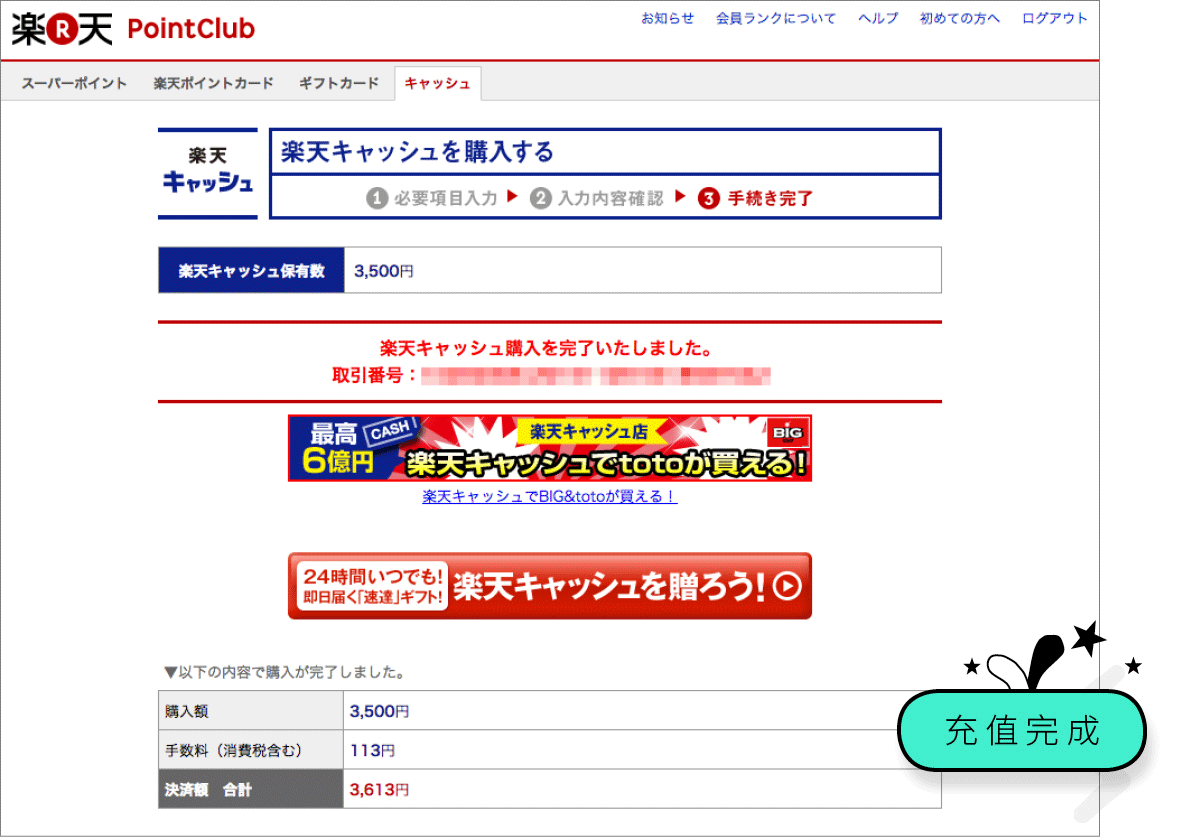Click the 楽天キャッシュ logo box
This screenshot has width=1200, height=837.
(x=208, y=173)
